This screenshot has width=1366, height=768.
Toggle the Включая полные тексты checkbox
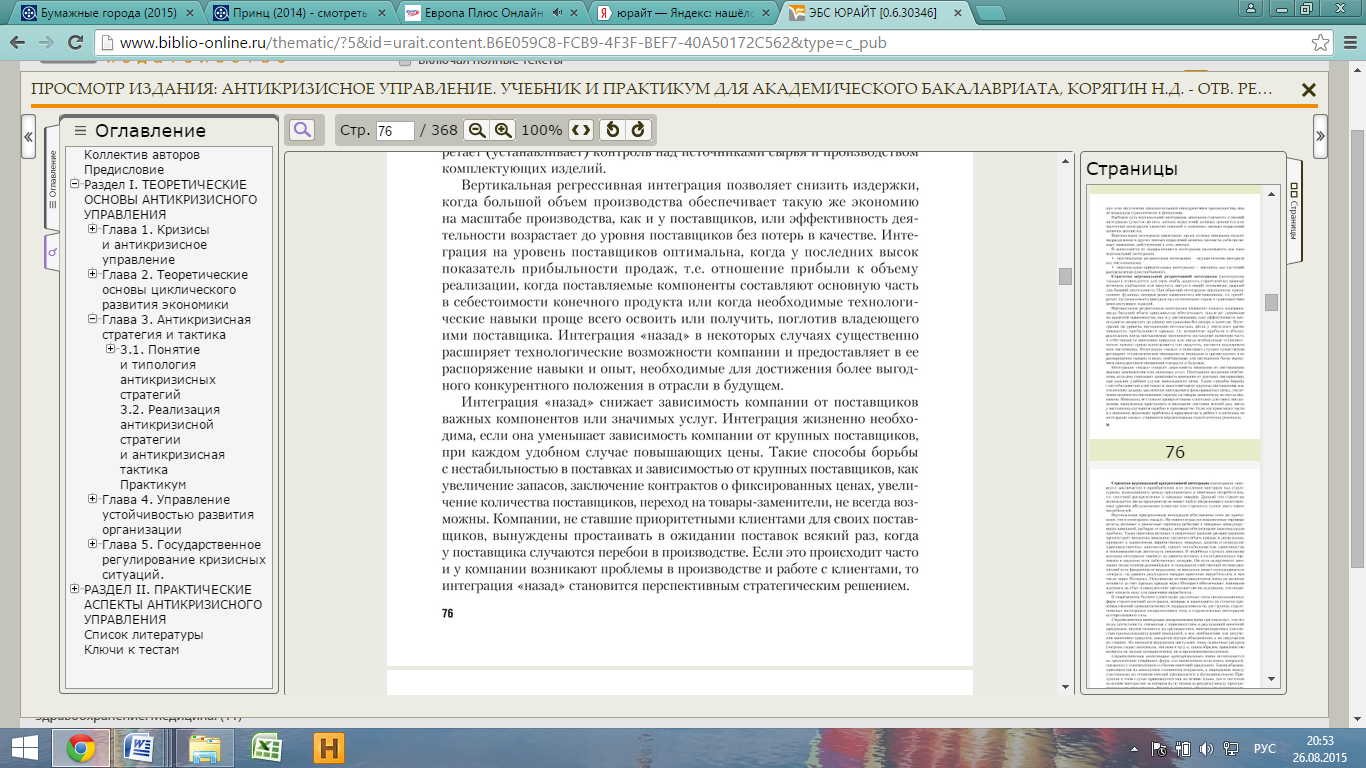pos(404,61)
